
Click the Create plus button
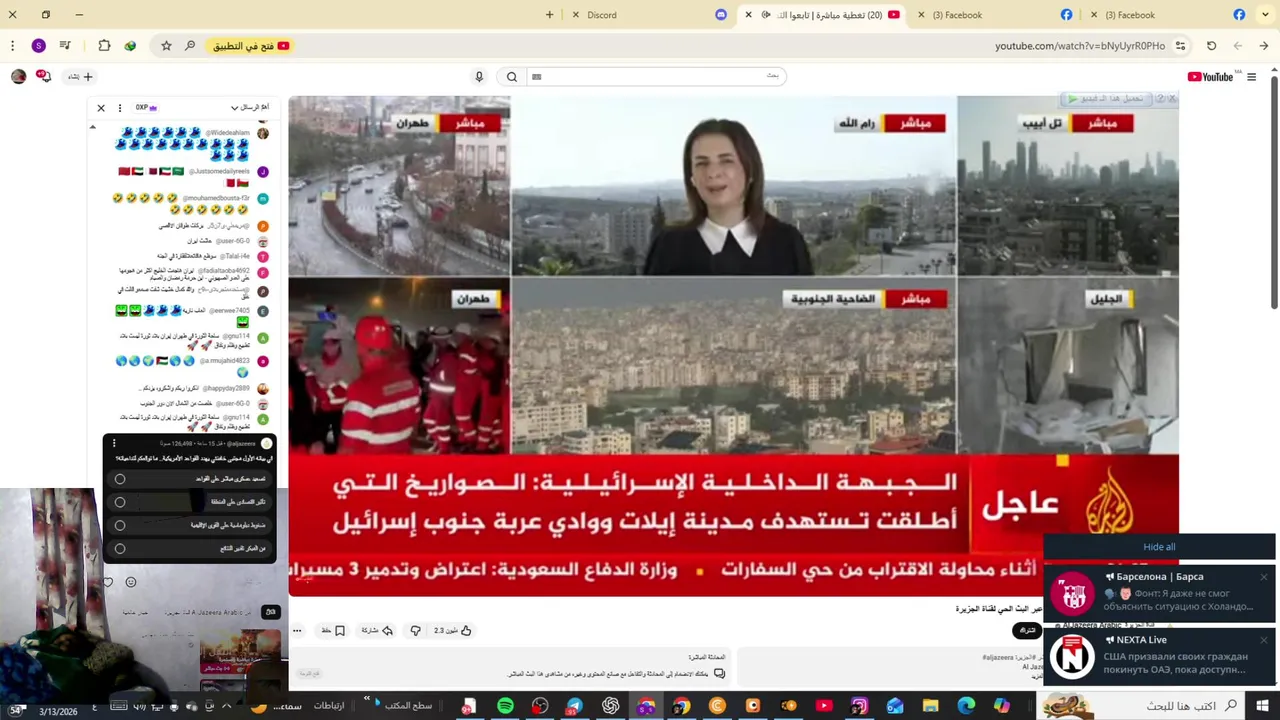[80, 77]
